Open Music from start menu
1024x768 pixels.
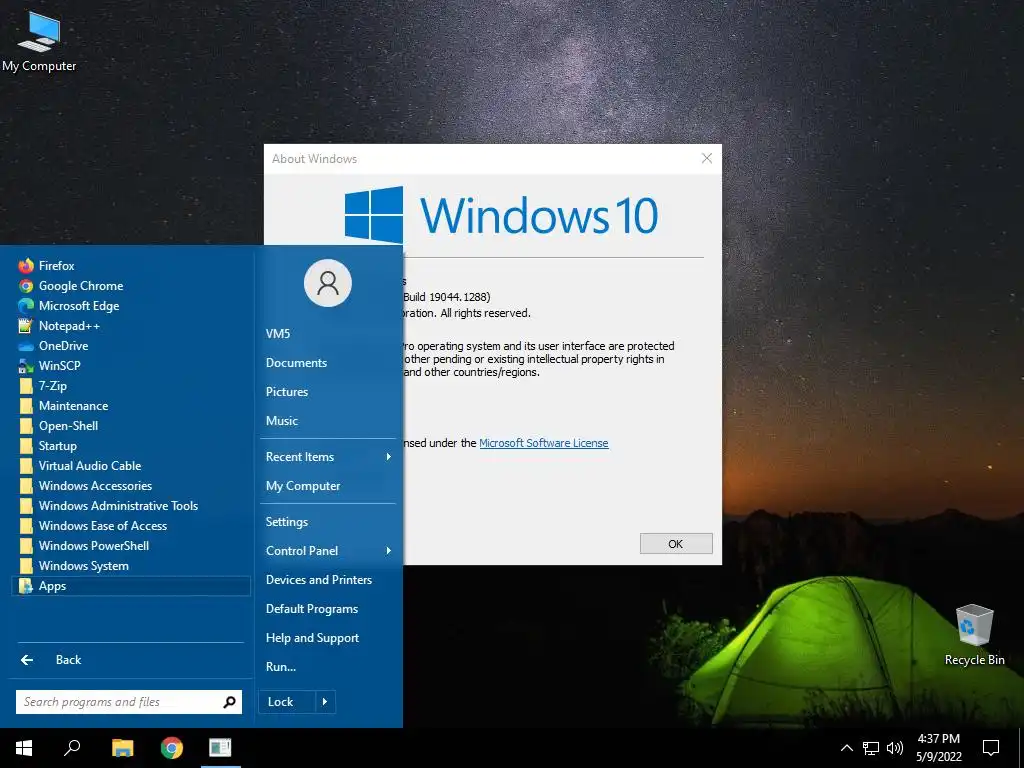pos(328,421)
